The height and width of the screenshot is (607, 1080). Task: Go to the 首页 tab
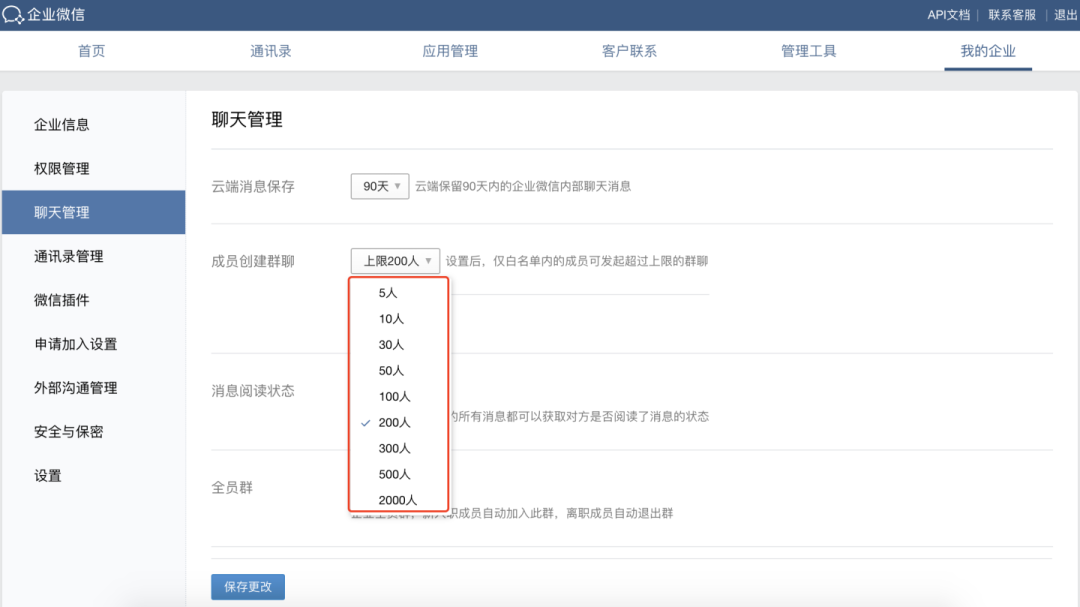pos(91,51)
